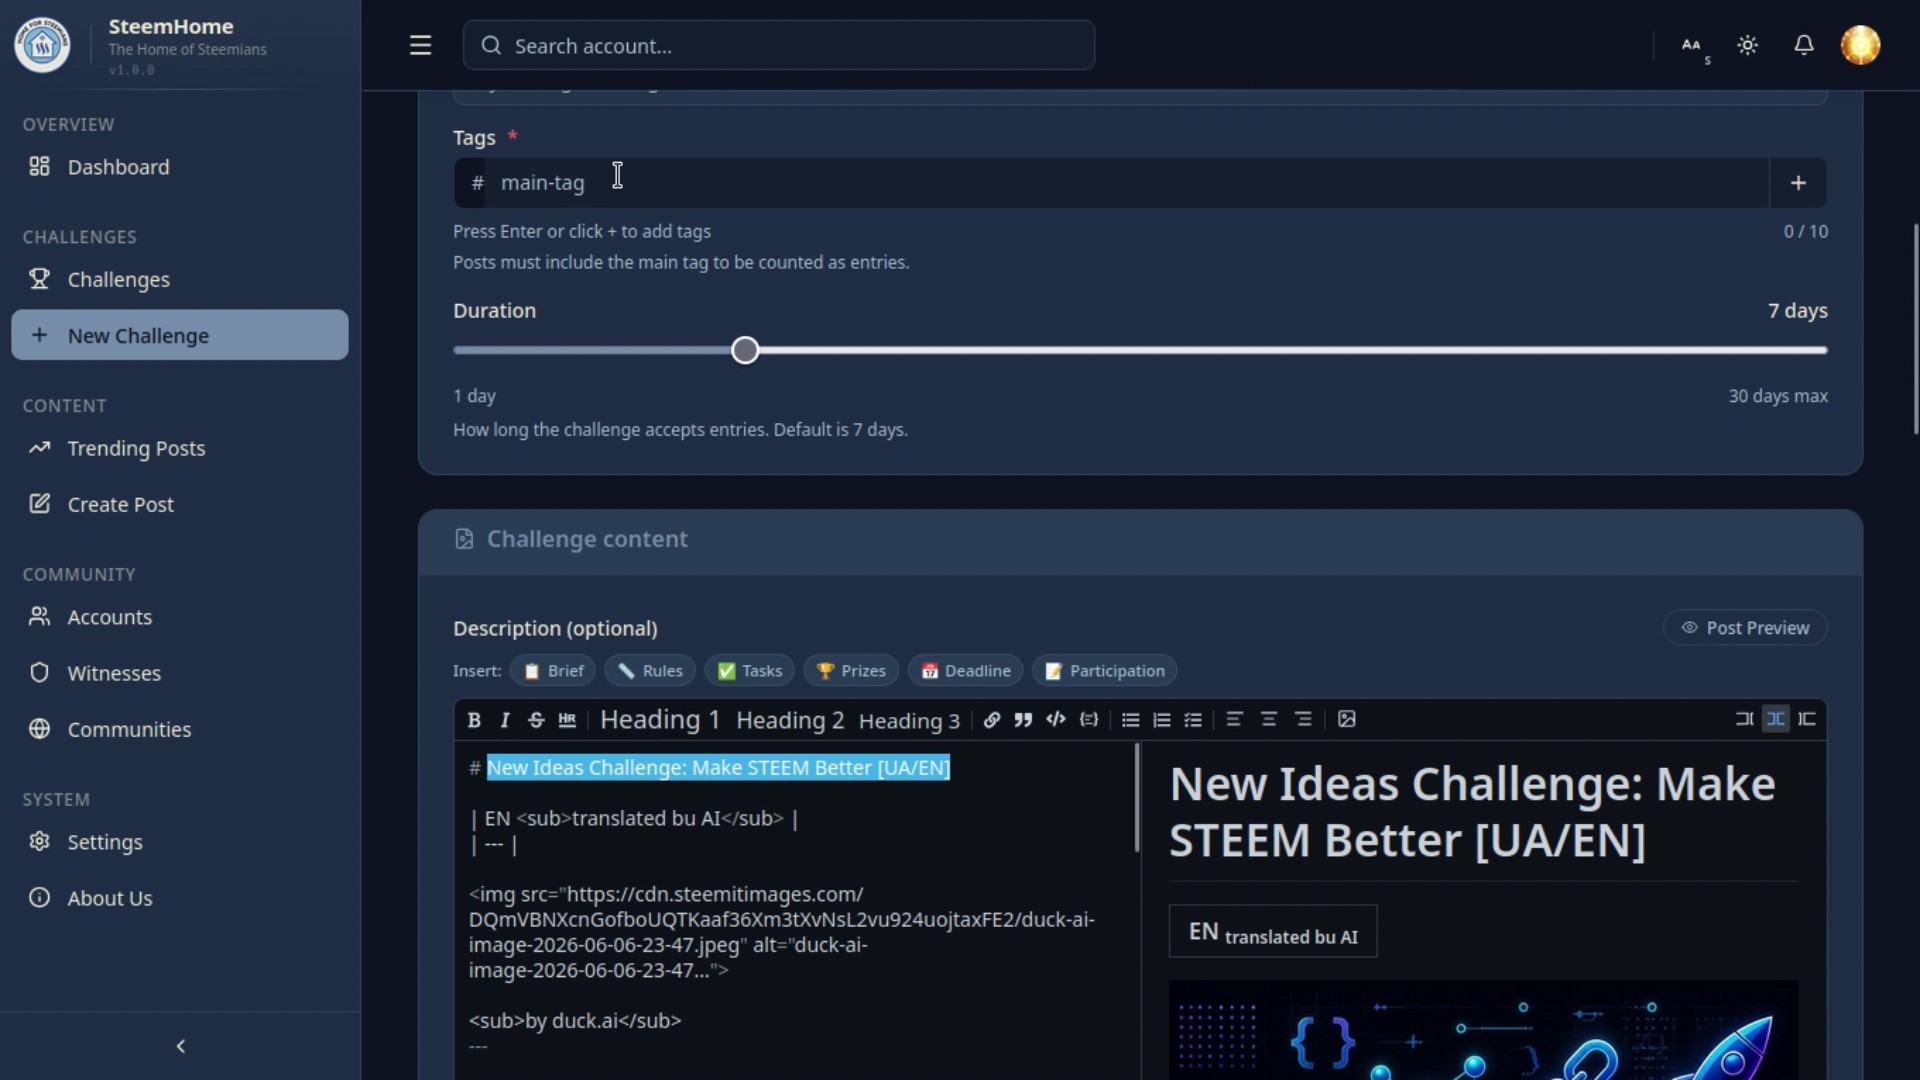The height and width of the screenshot is (1080, 1920).
Task: Toggle bold formatting
Action: [x=474, y=720]
